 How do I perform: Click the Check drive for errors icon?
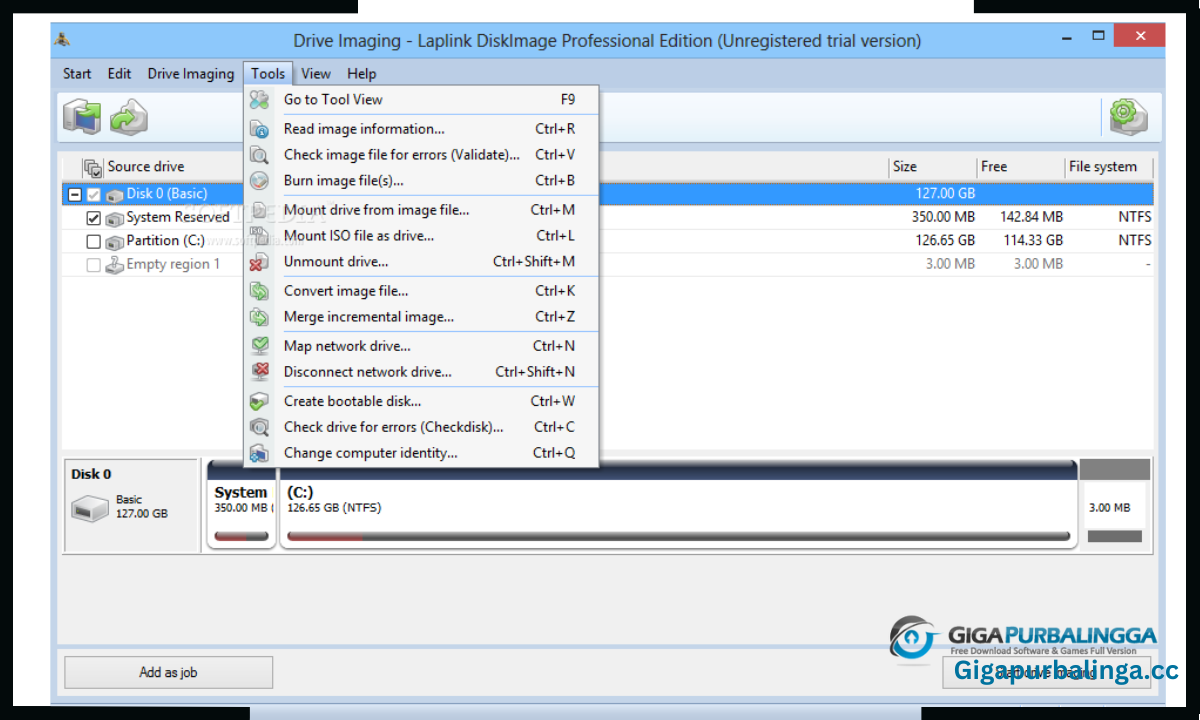point(259,427)
